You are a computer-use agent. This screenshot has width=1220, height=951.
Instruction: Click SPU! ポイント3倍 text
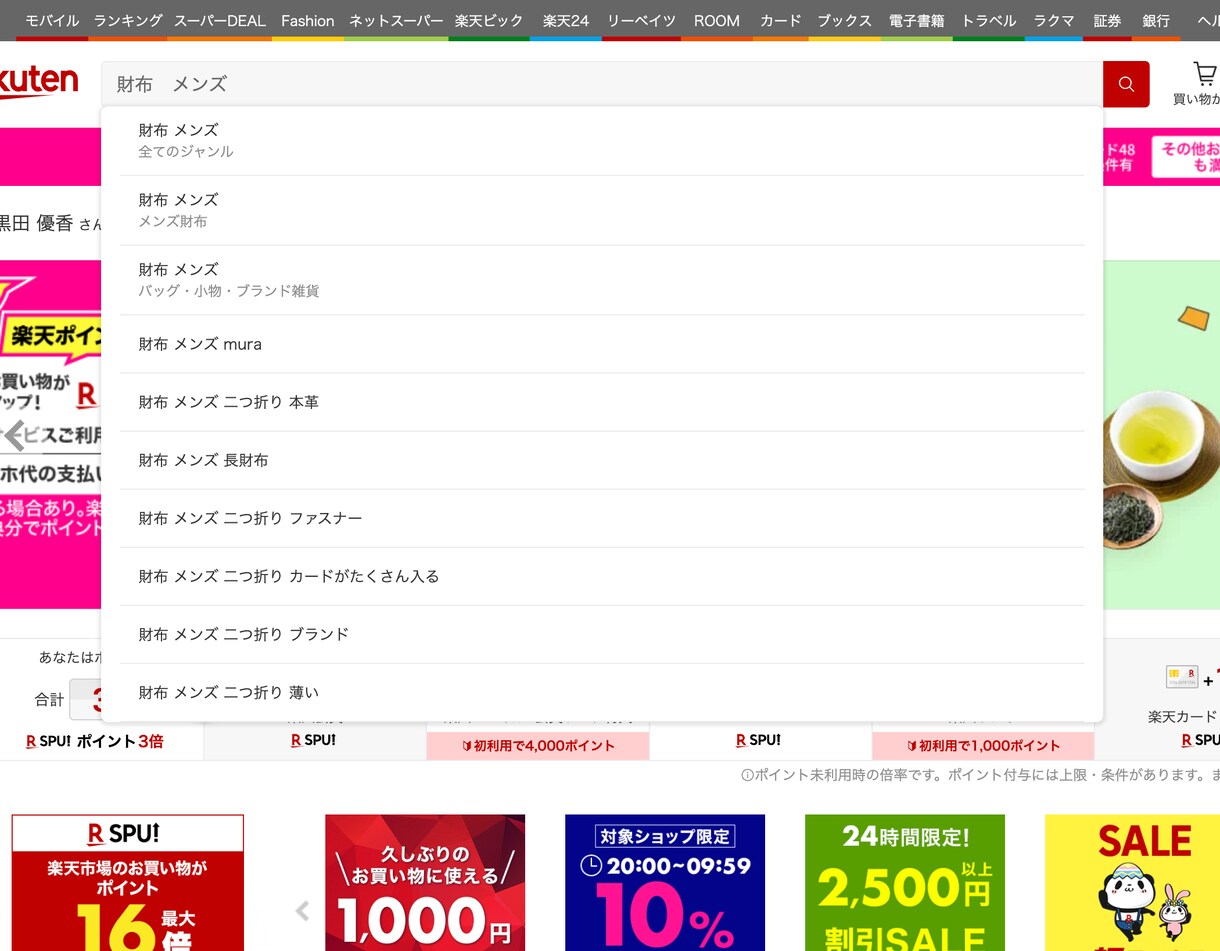95,741
